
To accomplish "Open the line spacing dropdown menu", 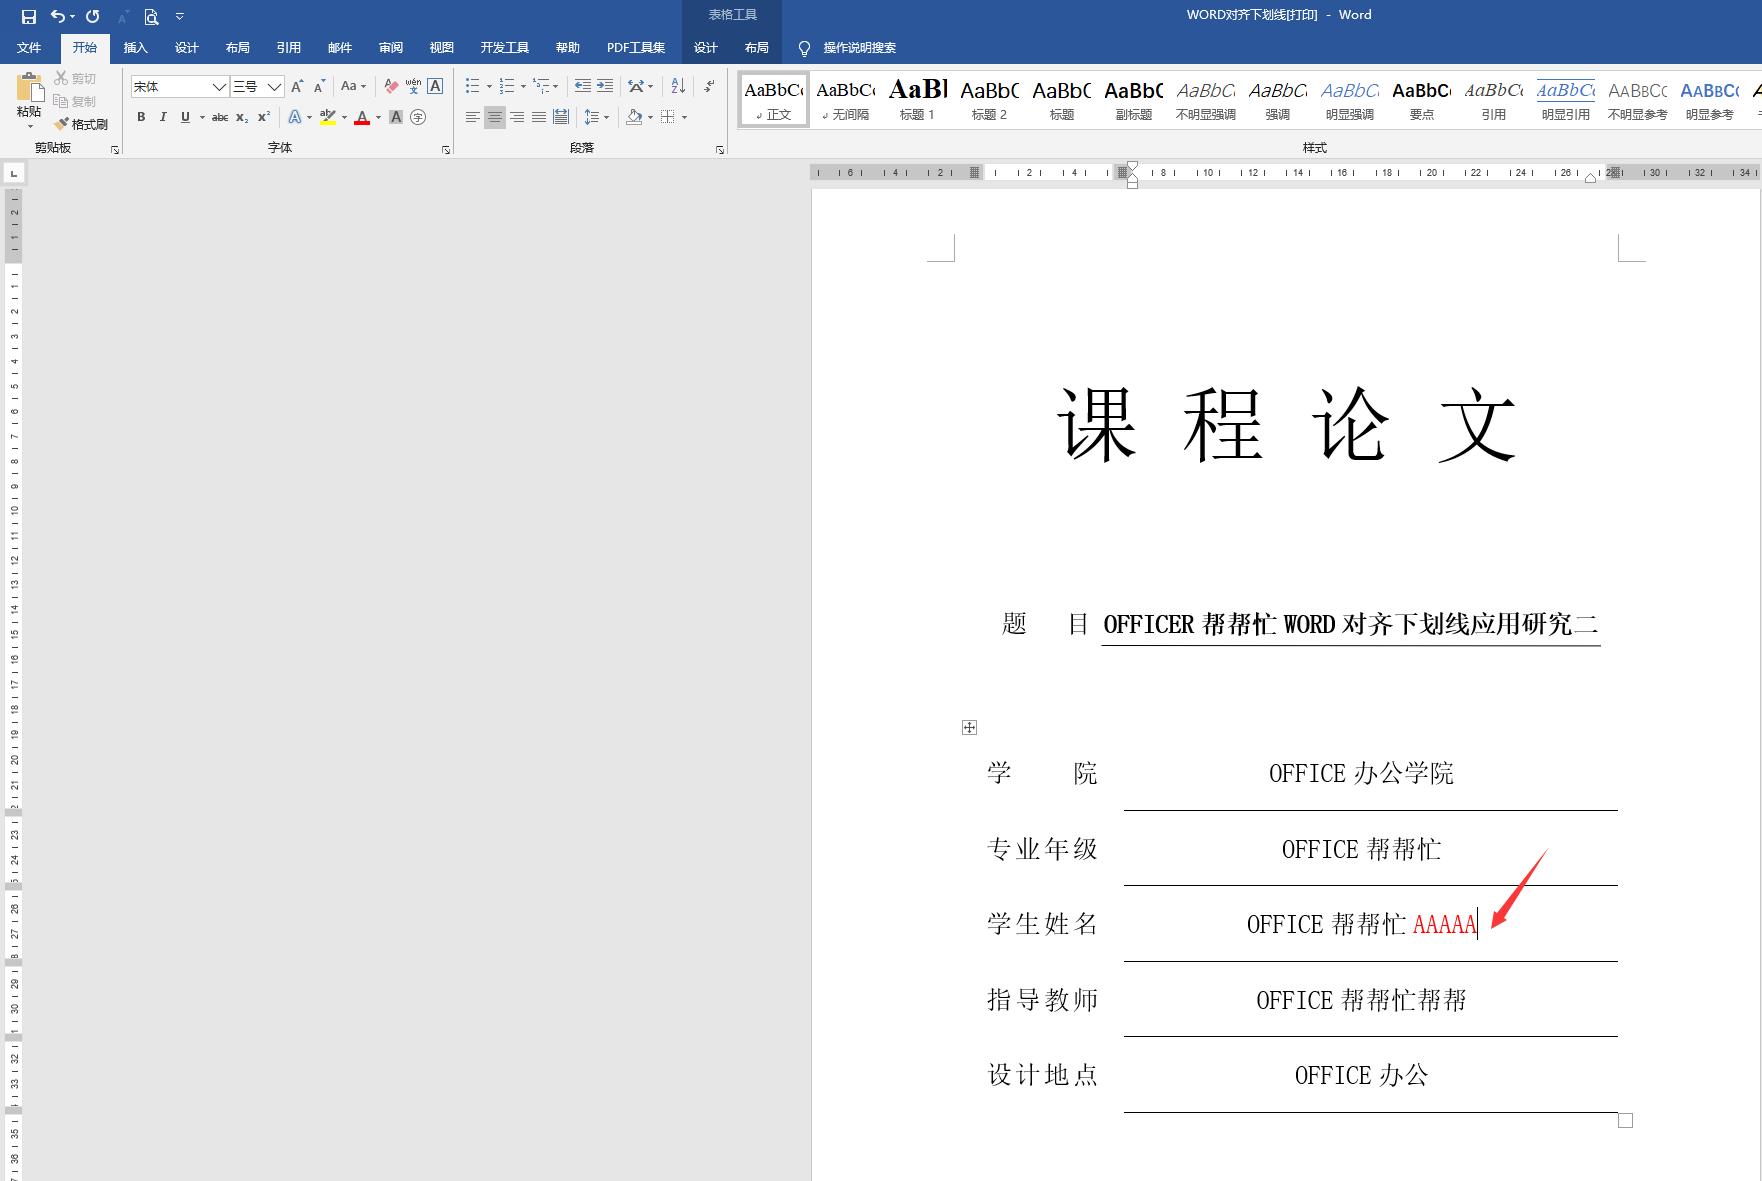I will (x=597, y=117).
